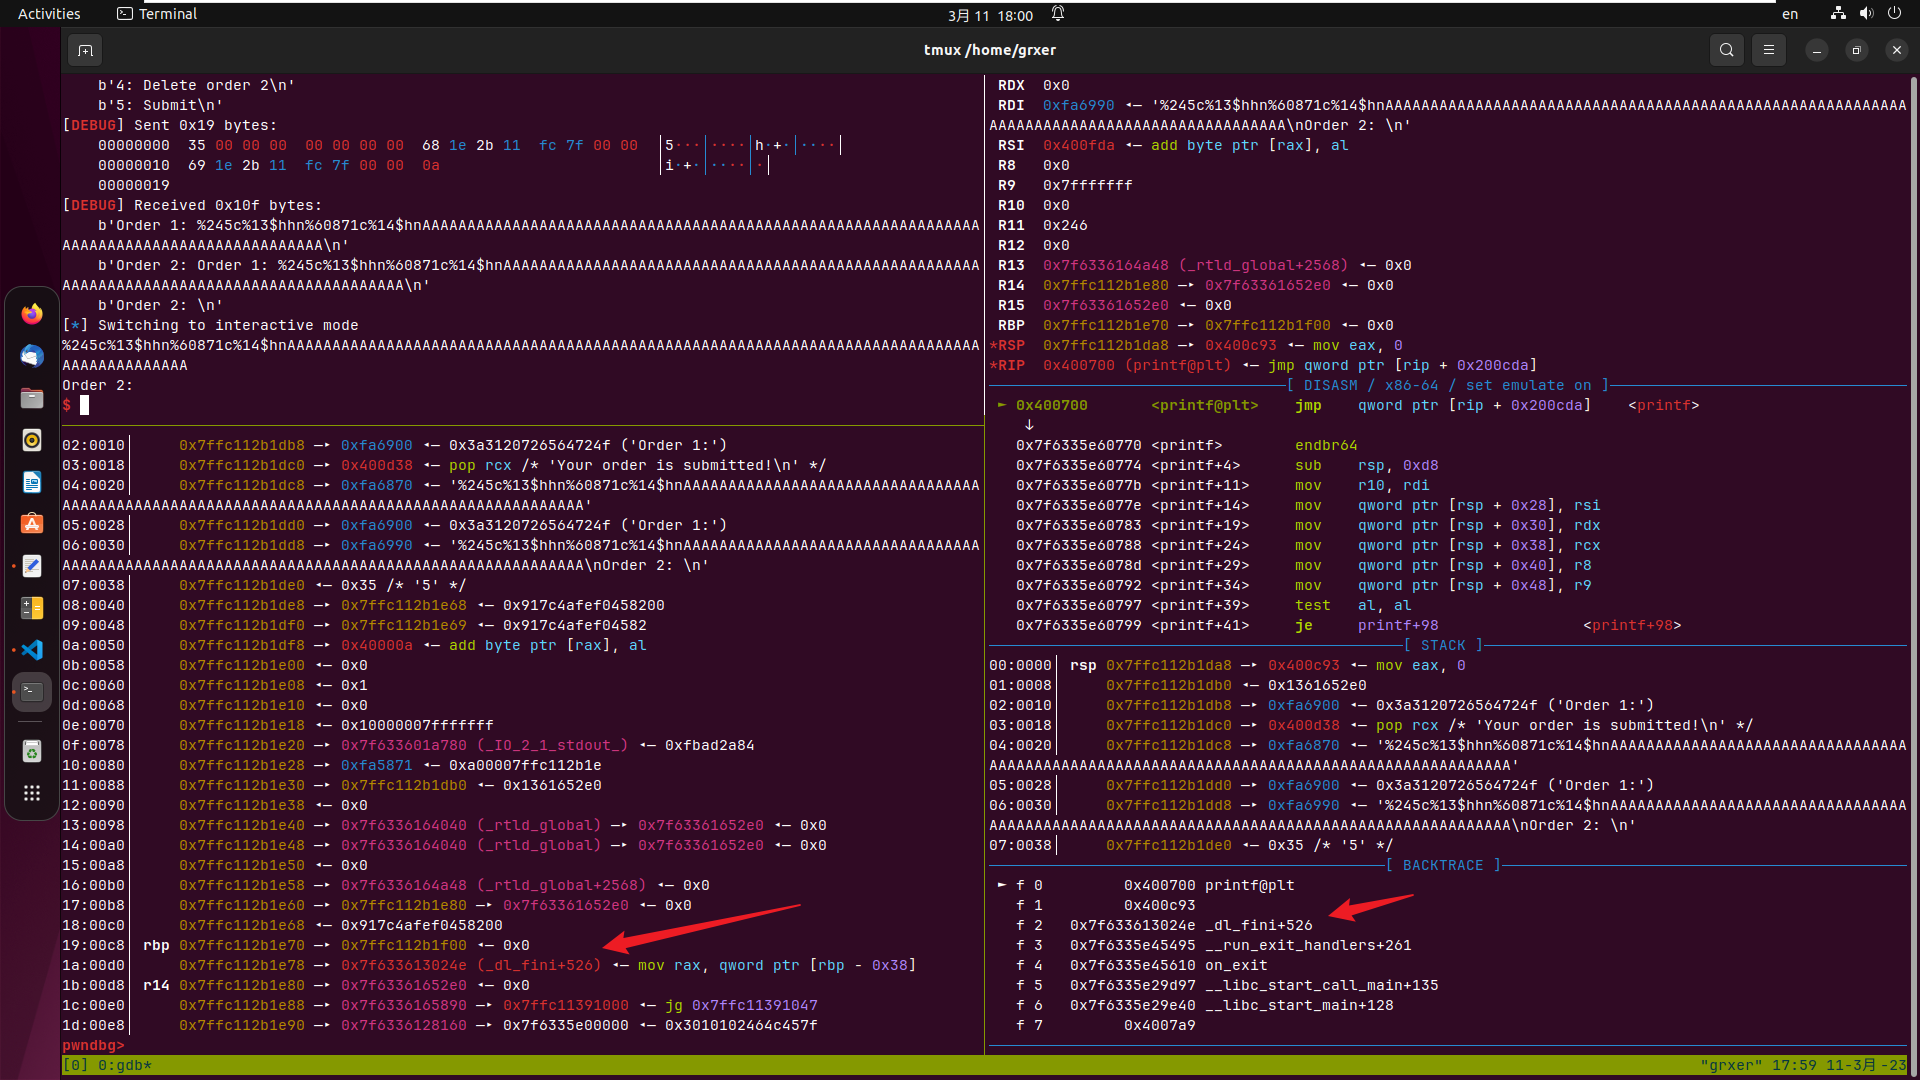Open the volume indicator in top bar
The height and width of the screenshot is (1080, 1920).
tap(1866, 14)
